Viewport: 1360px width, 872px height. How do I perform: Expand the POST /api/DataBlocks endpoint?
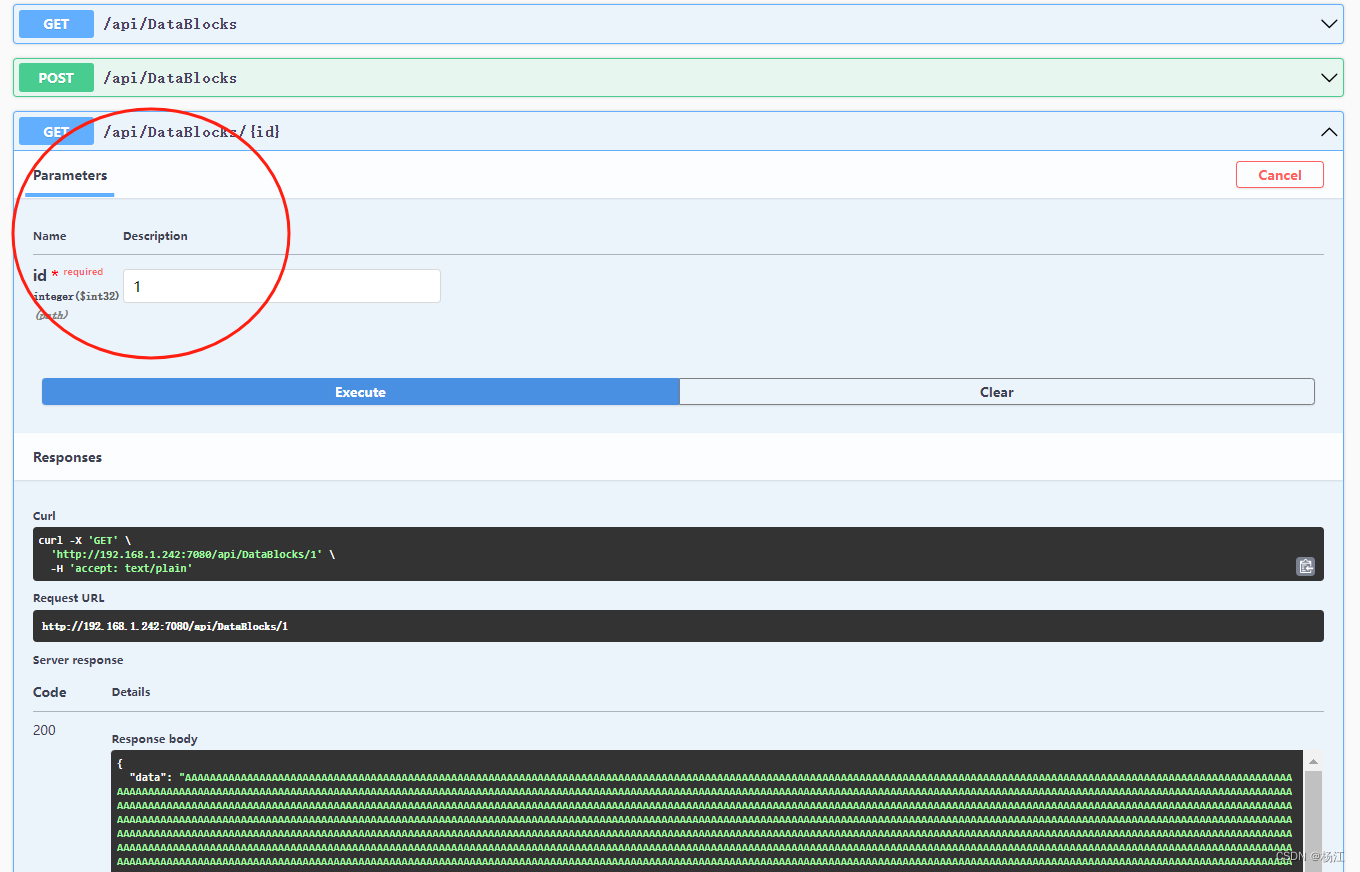coord(1329,77)
